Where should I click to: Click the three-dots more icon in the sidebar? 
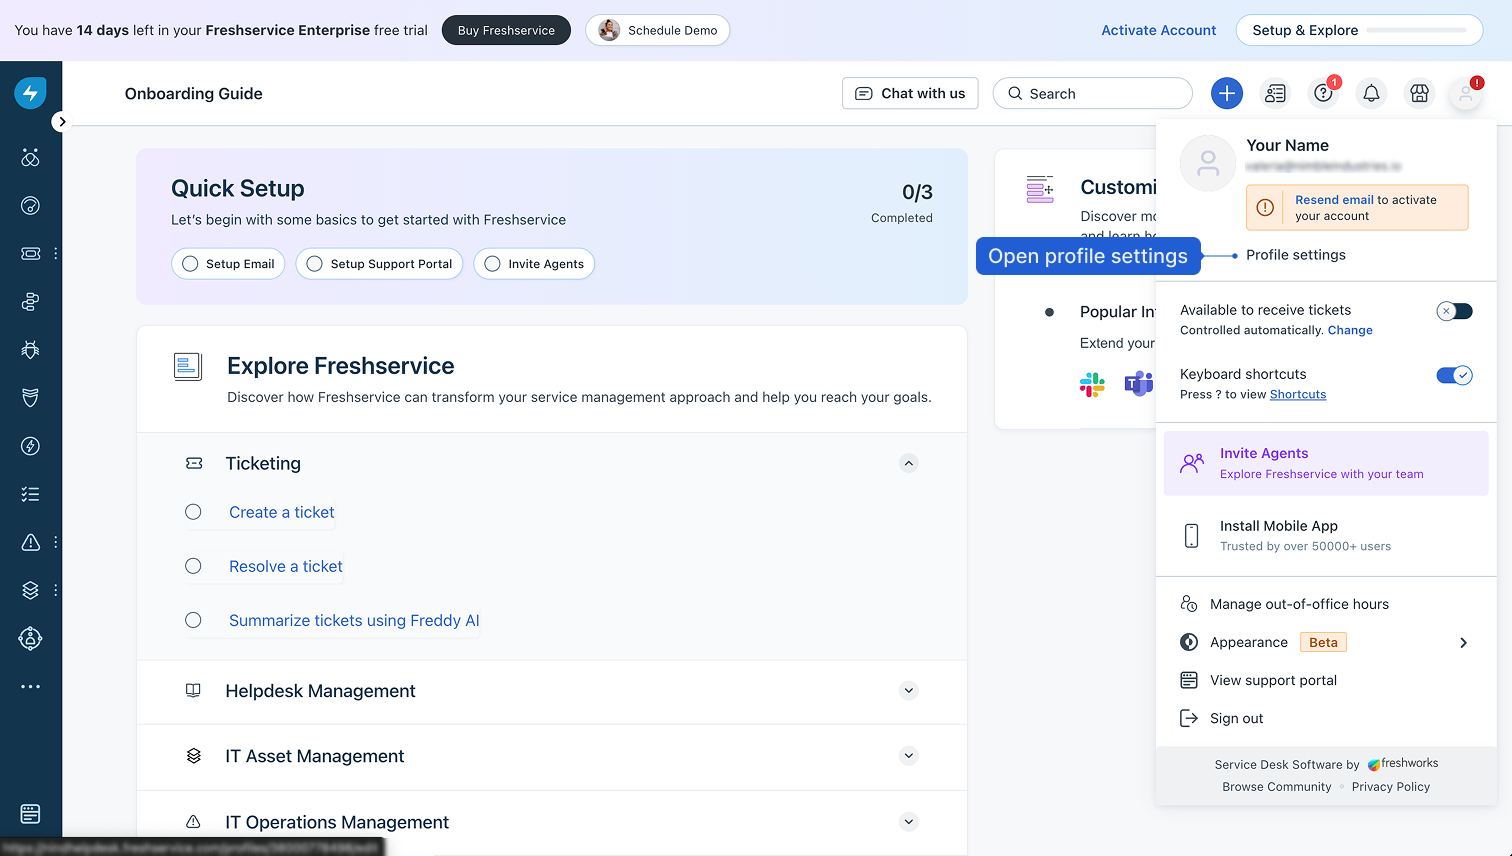(x=30, y=686)
